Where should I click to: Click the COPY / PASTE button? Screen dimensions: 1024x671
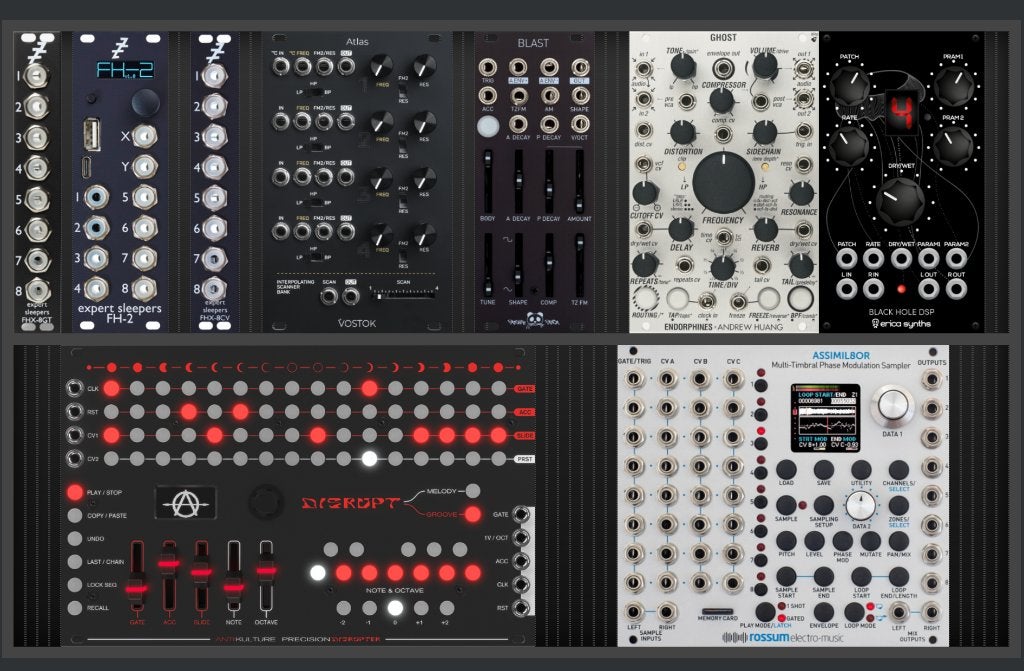[x=75, y=516]
